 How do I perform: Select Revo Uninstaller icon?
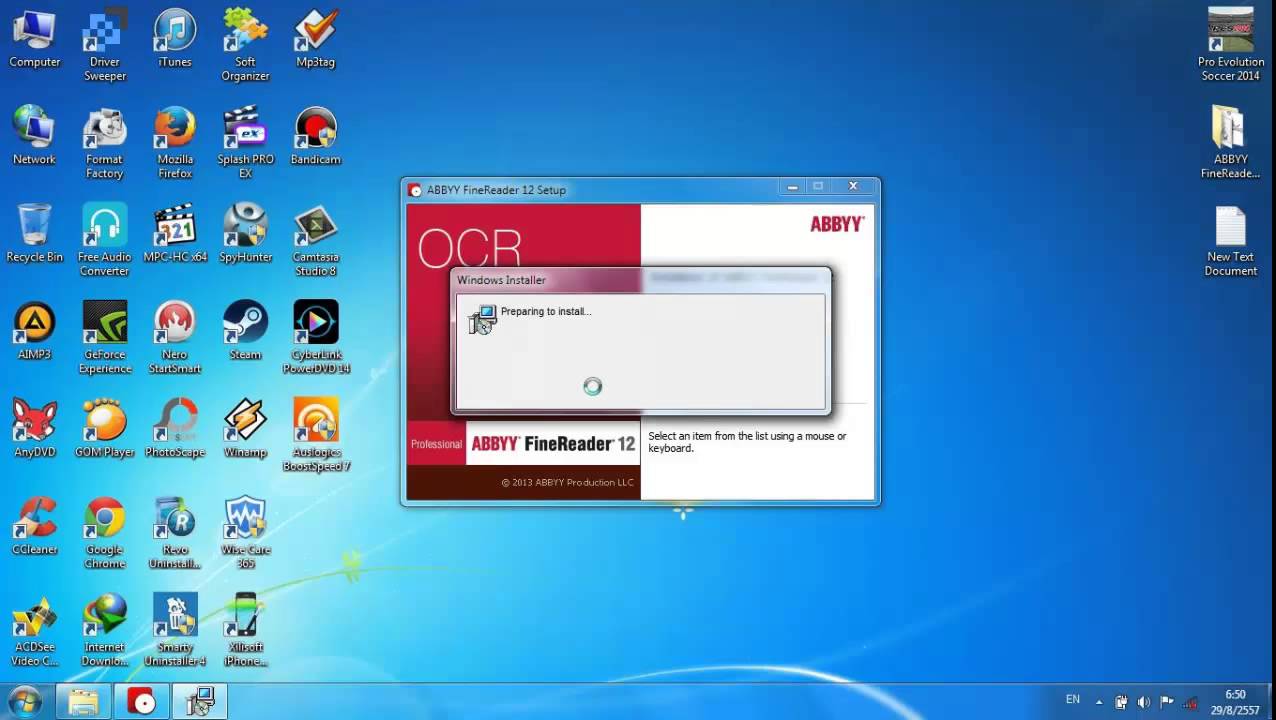[x=175, y=533]
